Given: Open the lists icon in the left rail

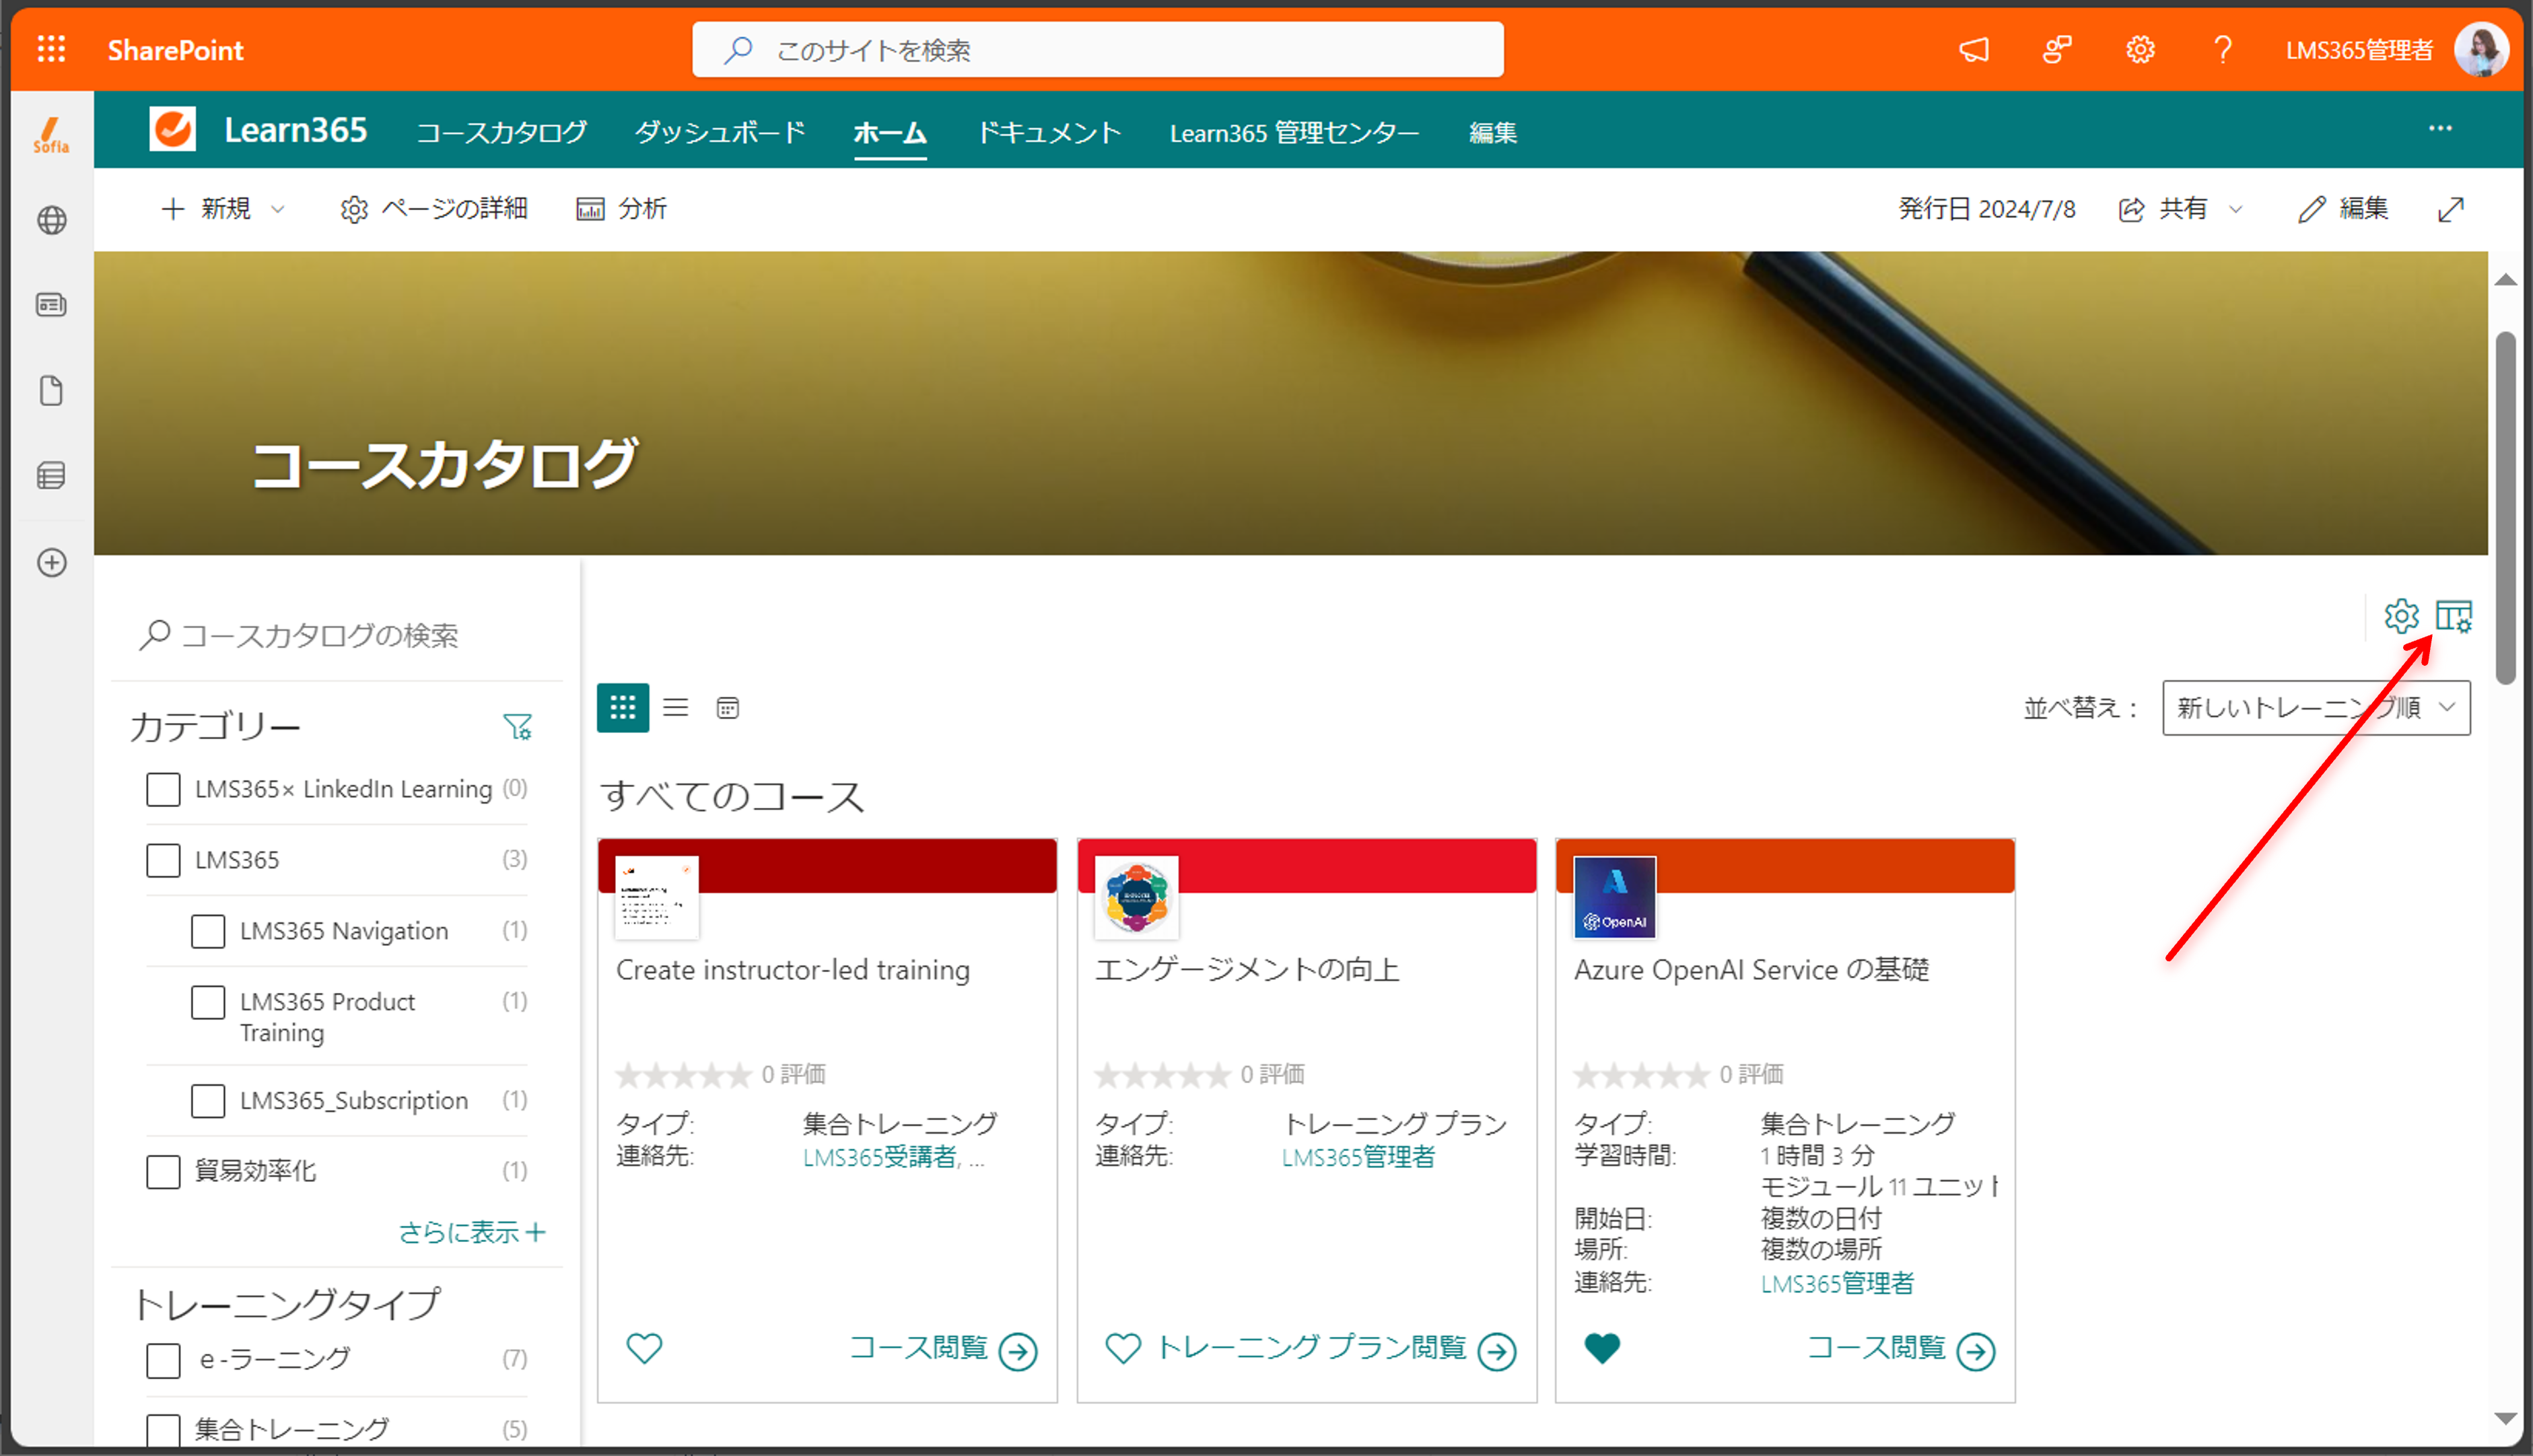Looking at the screenshot, I should (x=51, y=475).
